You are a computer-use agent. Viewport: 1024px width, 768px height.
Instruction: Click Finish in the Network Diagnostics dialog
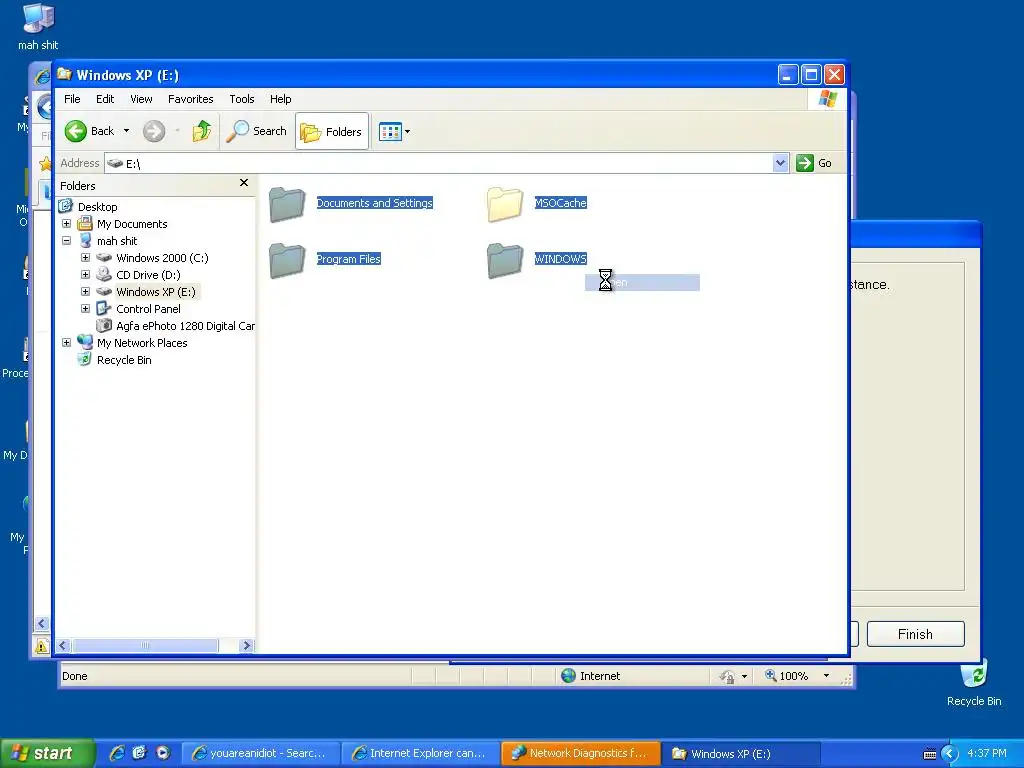[916, 634]
